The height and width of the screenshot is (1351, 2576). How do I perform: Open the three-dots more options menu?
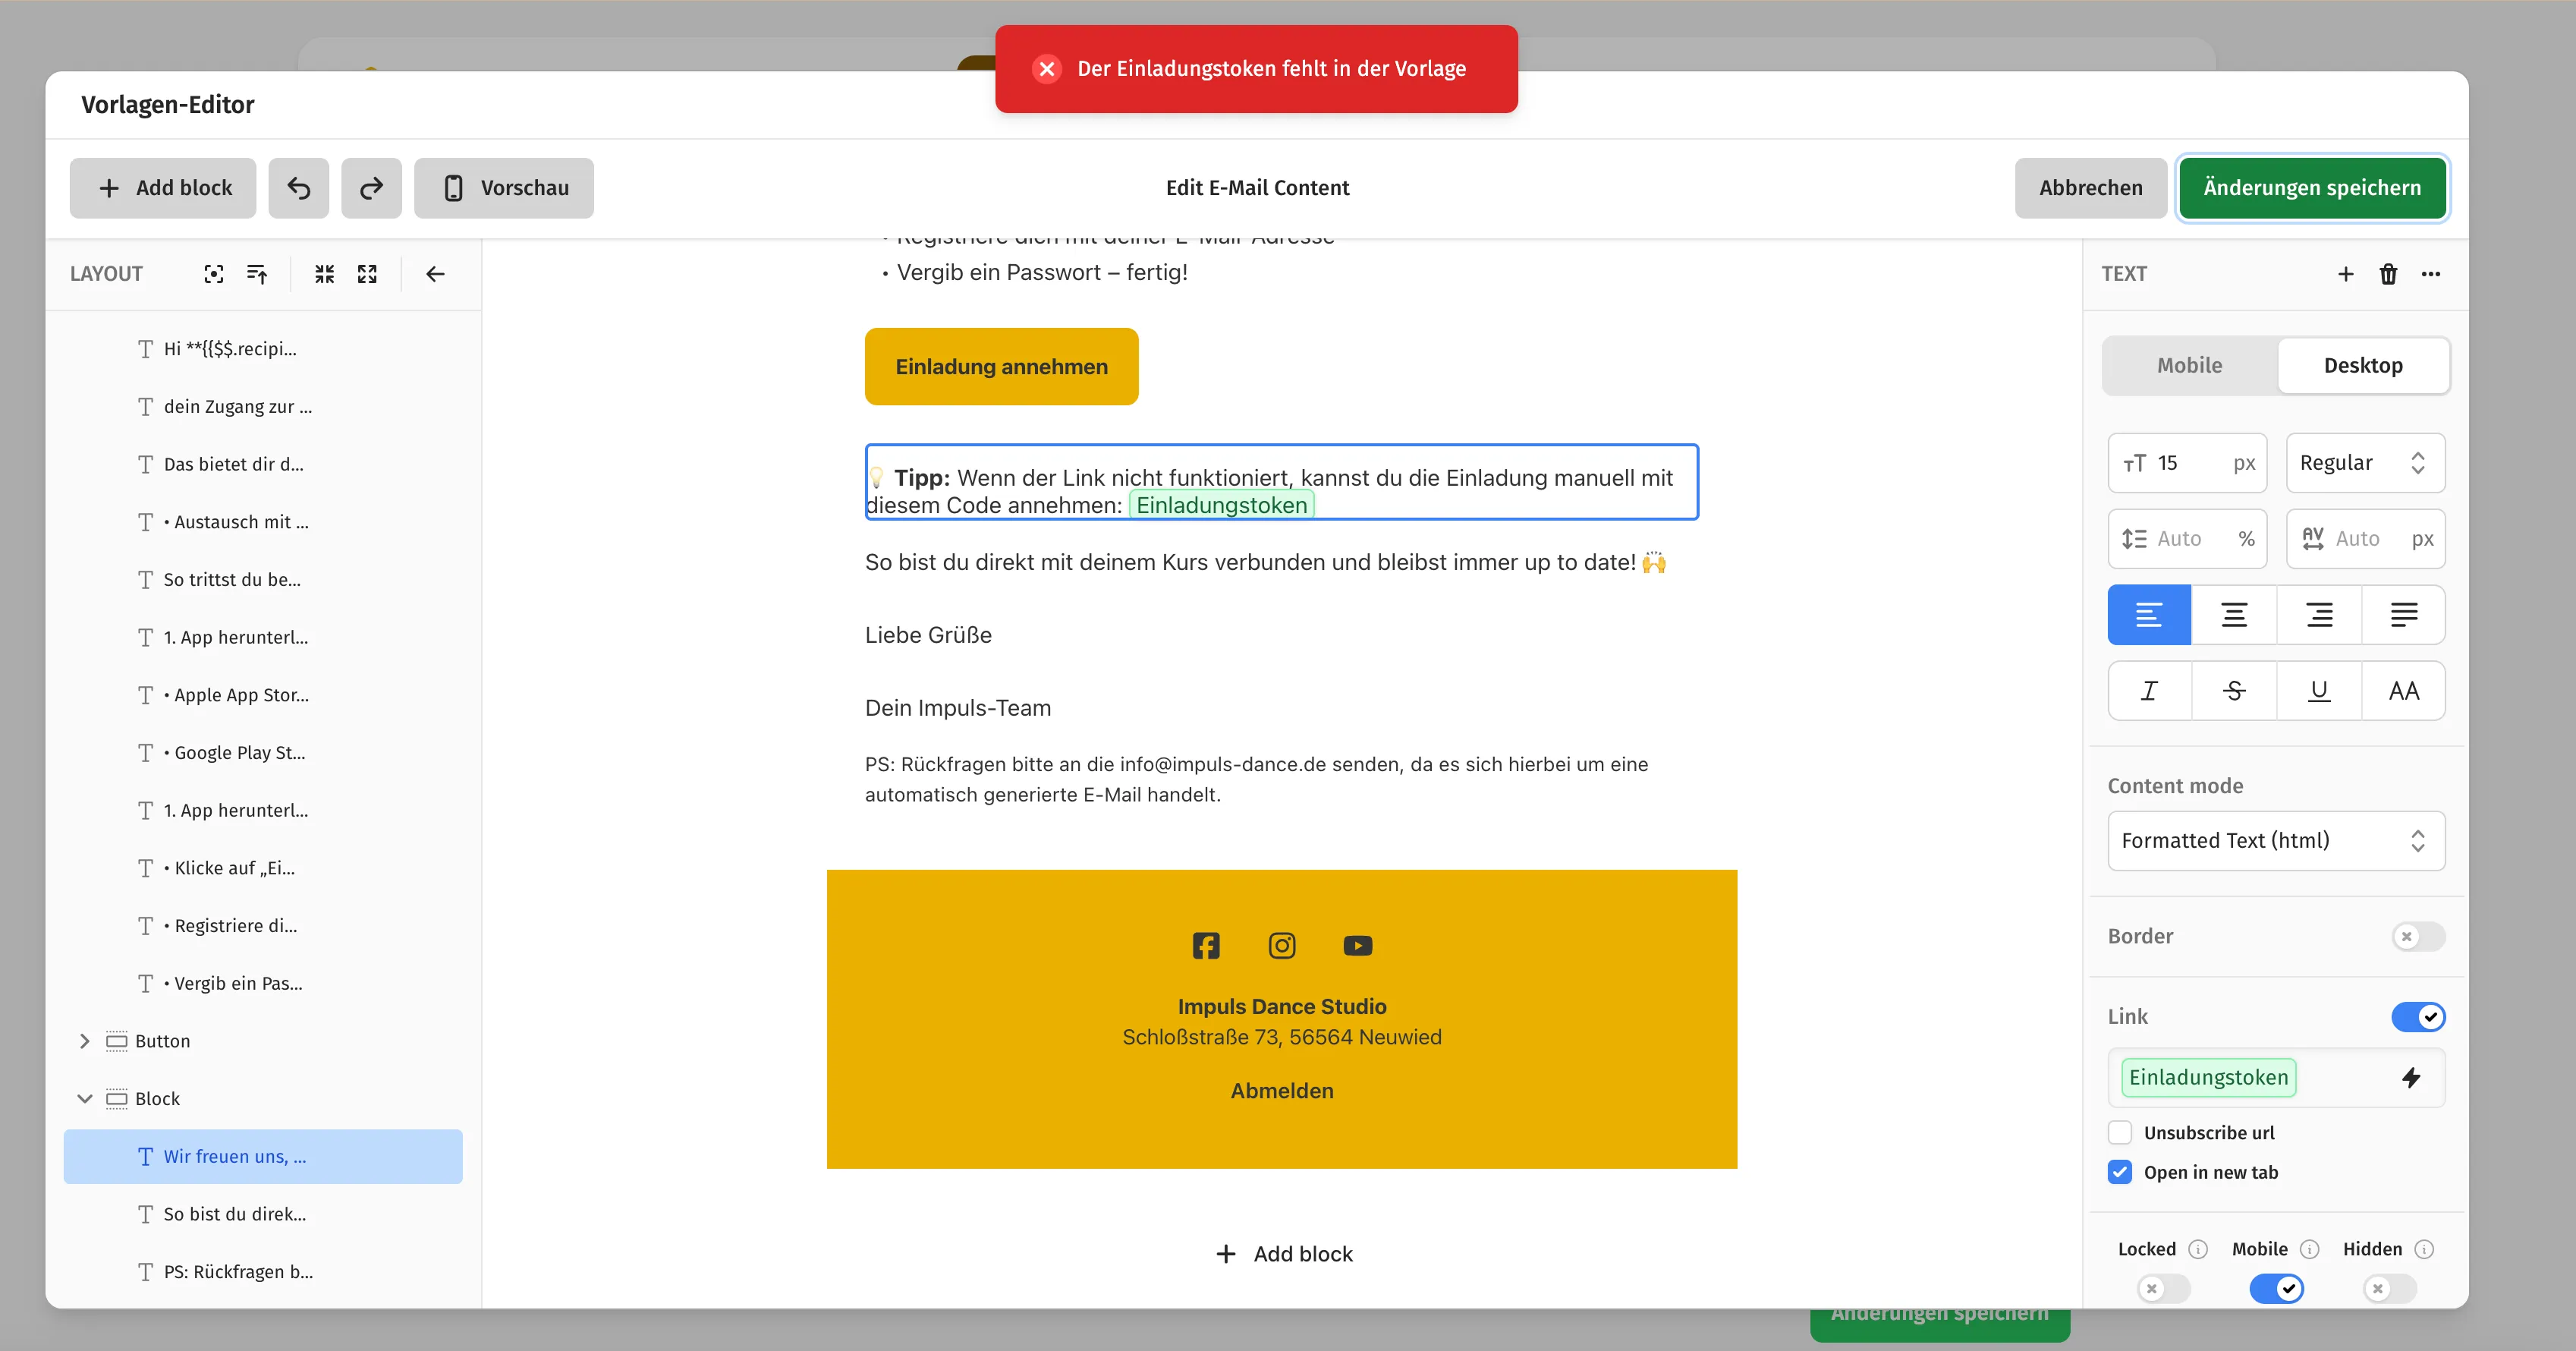click(x=2431, y=274)
